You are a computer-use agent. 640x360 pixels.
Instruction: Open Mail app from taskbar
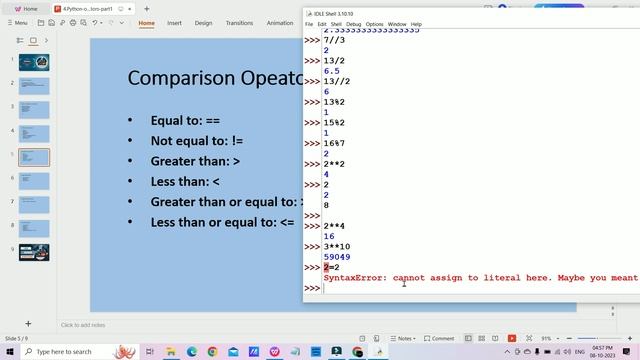[x=233, y=351]
